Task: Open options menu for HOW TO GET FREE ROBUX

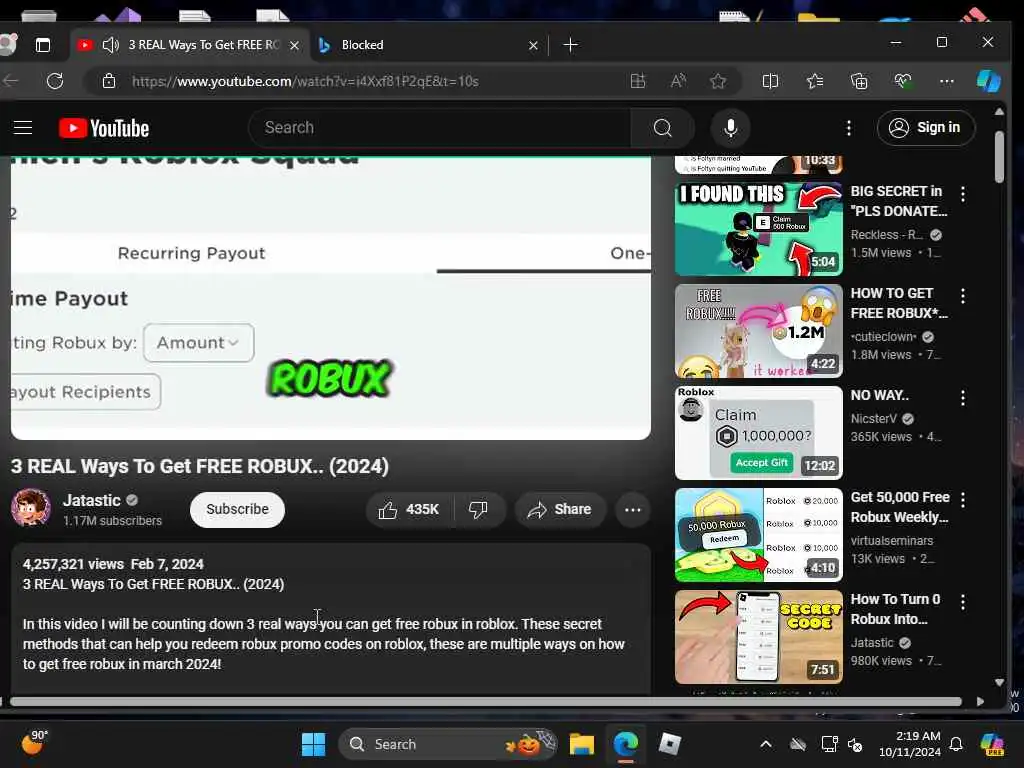Action: [x=963, y=296]
